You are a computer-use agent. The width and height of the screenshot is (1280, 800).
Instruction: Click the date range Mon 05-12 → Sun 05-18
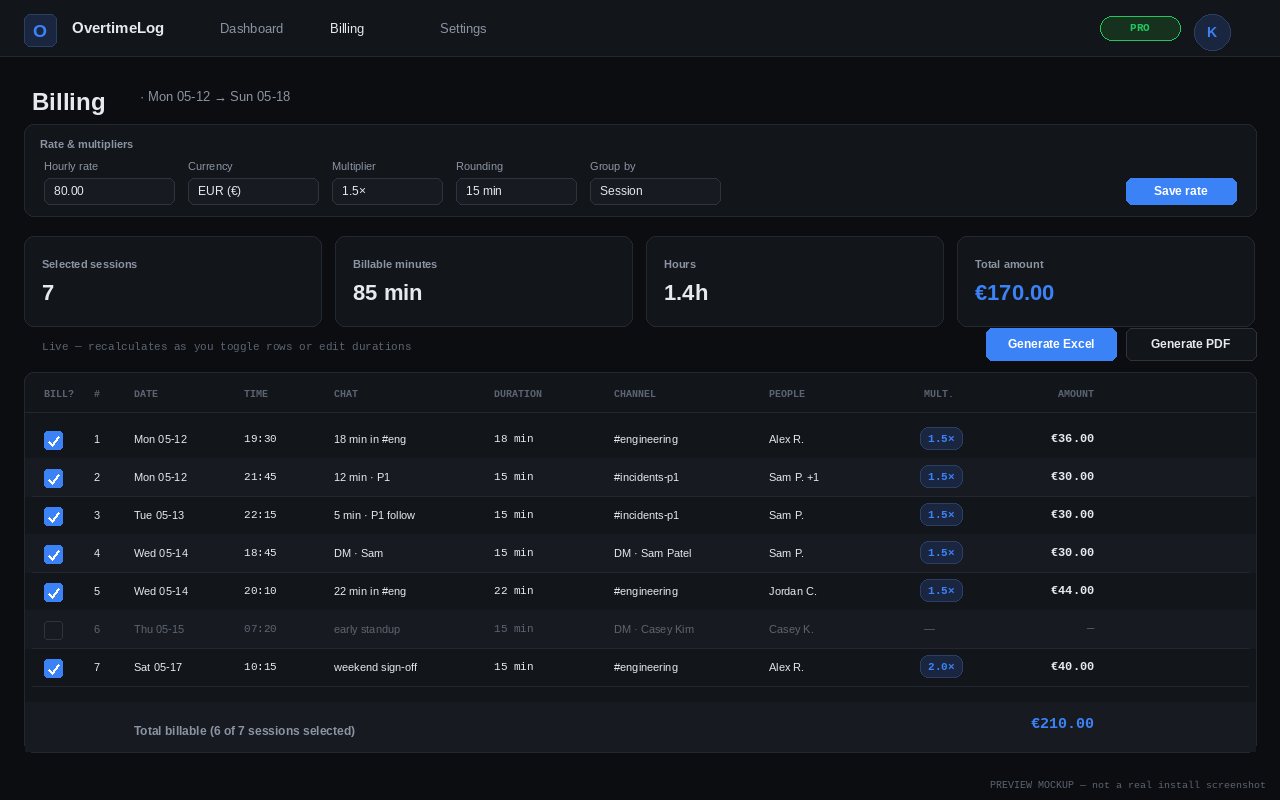[x=219, y=97]
